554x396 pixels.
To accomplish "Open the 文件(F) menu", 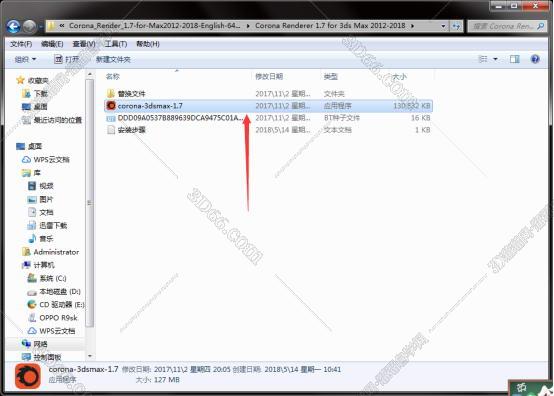I will tap(21, 44).
